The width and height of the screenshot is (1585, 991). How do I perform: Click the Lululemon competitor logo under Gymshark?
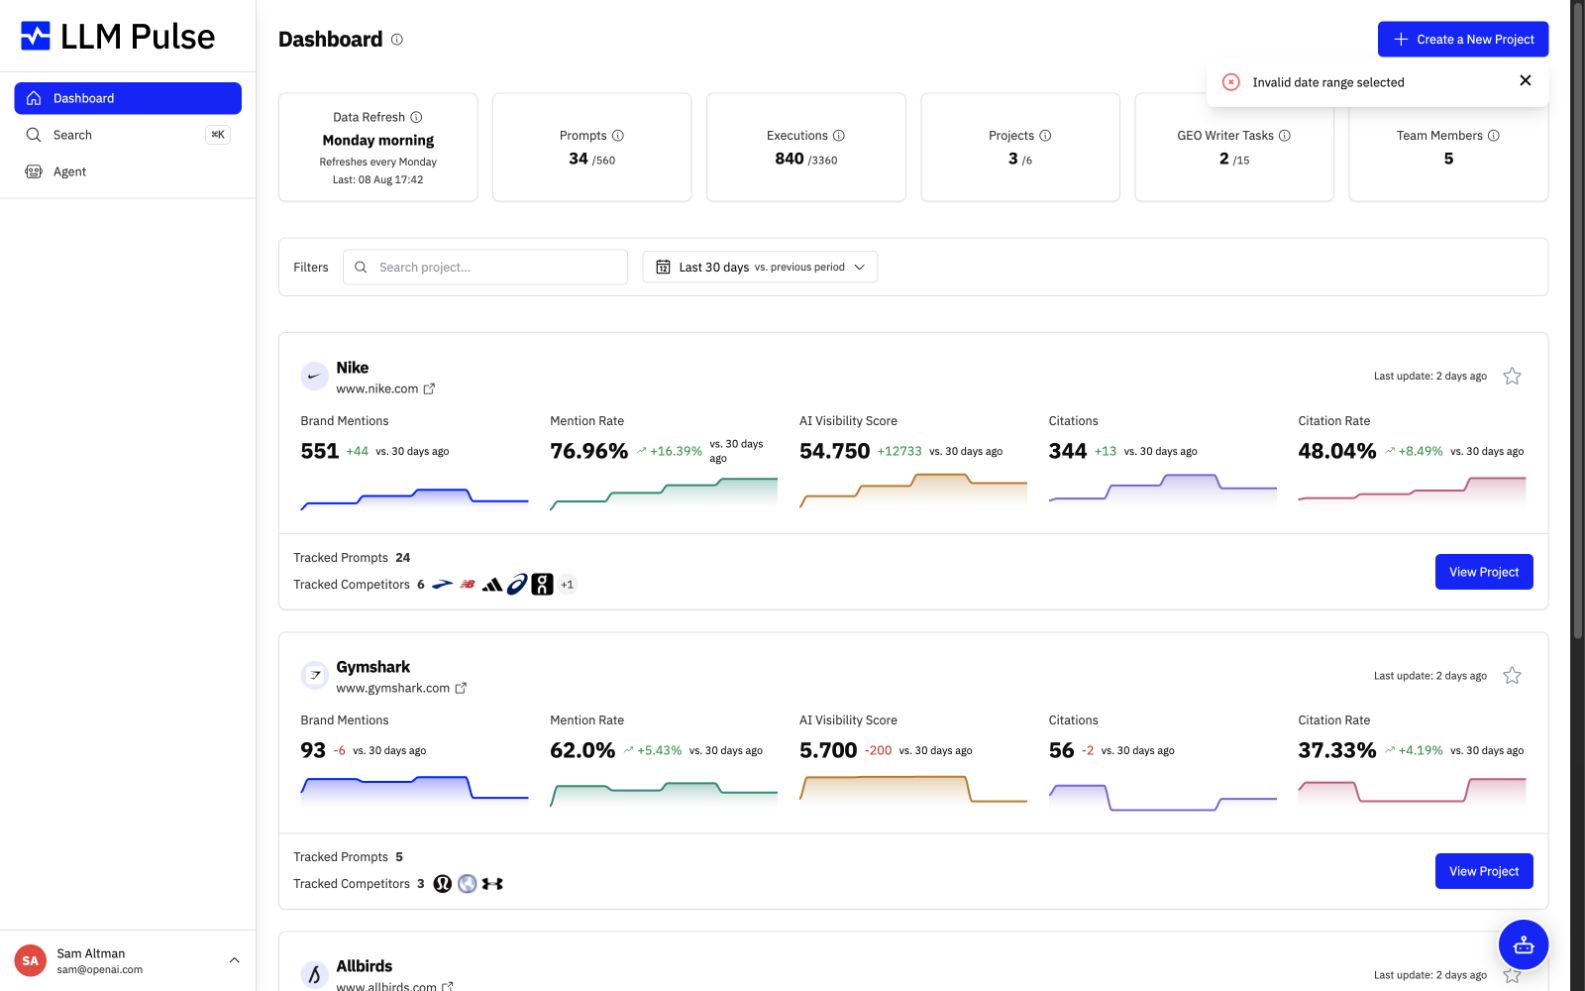pyautogui.click(x=442, y=884)
